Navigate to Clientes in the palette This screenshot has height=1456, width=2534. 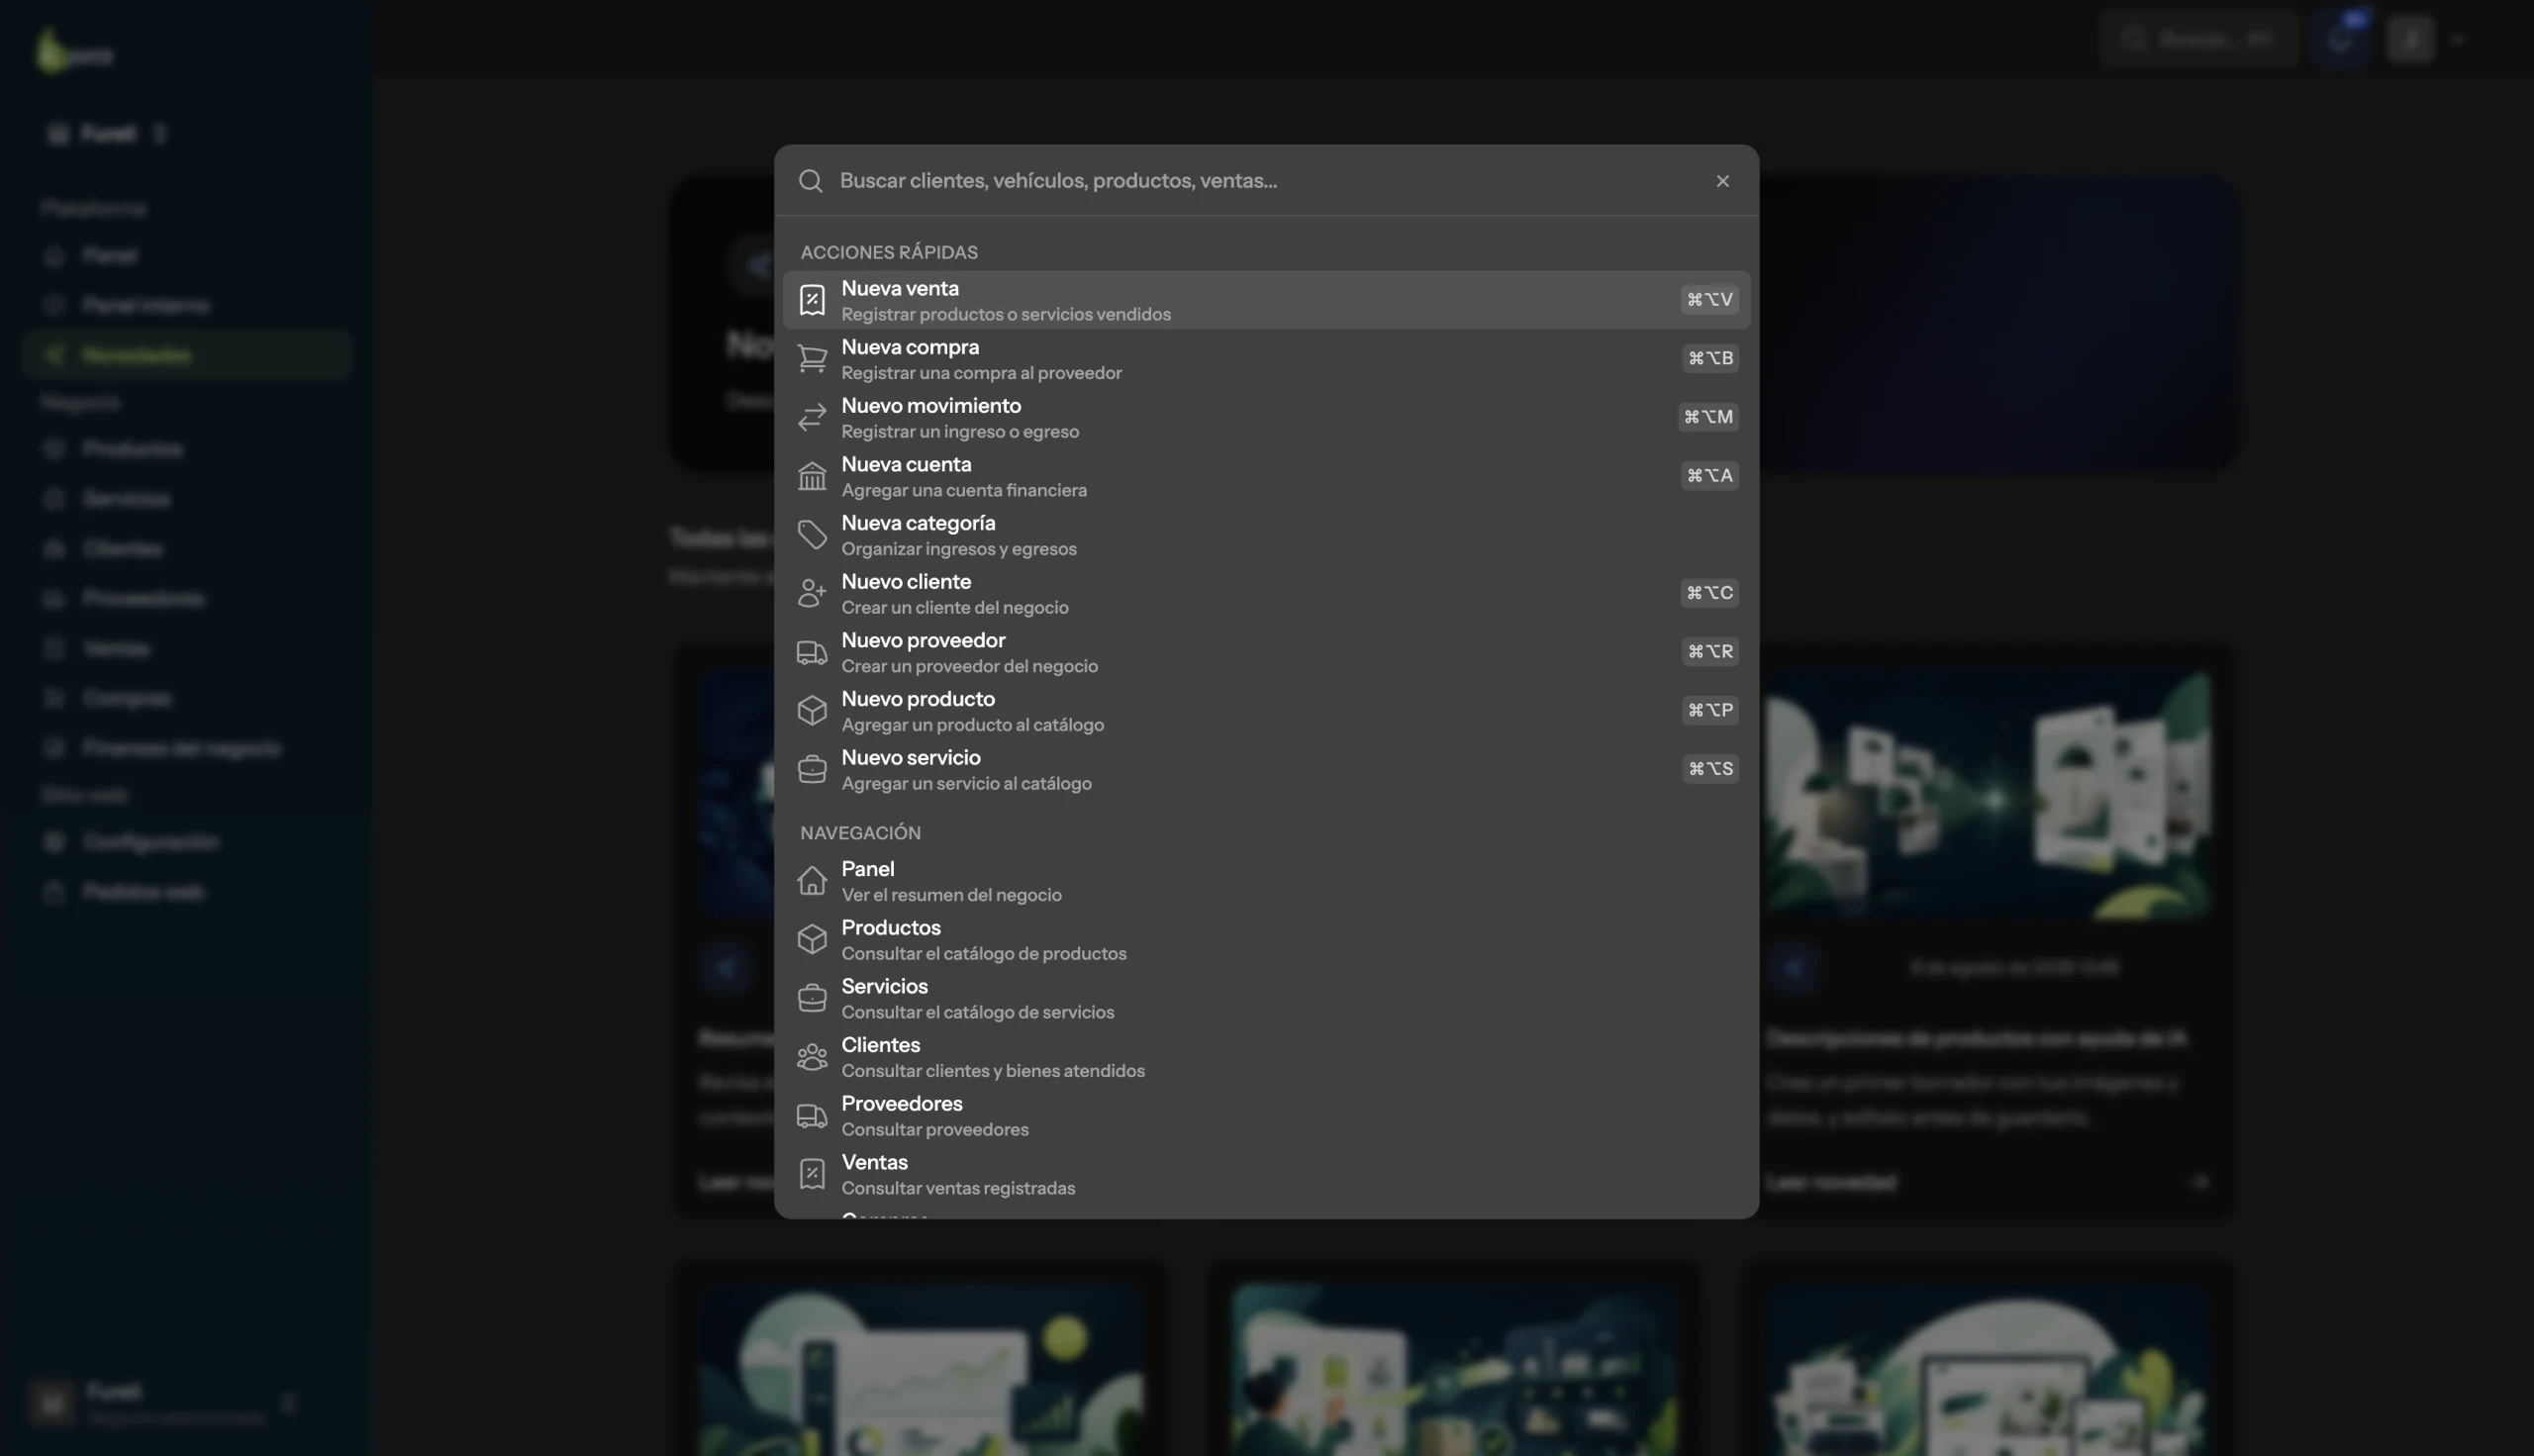(1266, 1057)
